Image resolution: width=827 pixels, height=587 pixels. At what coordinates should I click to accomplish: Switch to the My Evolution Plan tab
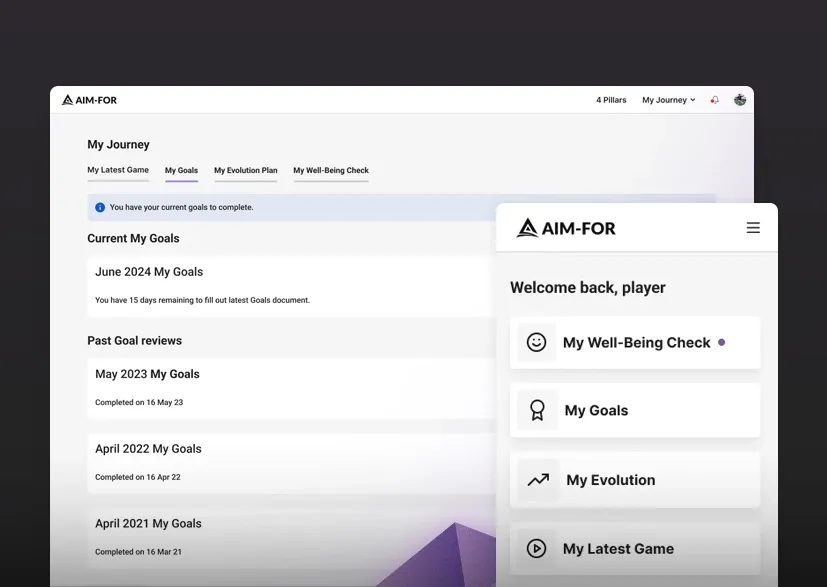(245, 170)
